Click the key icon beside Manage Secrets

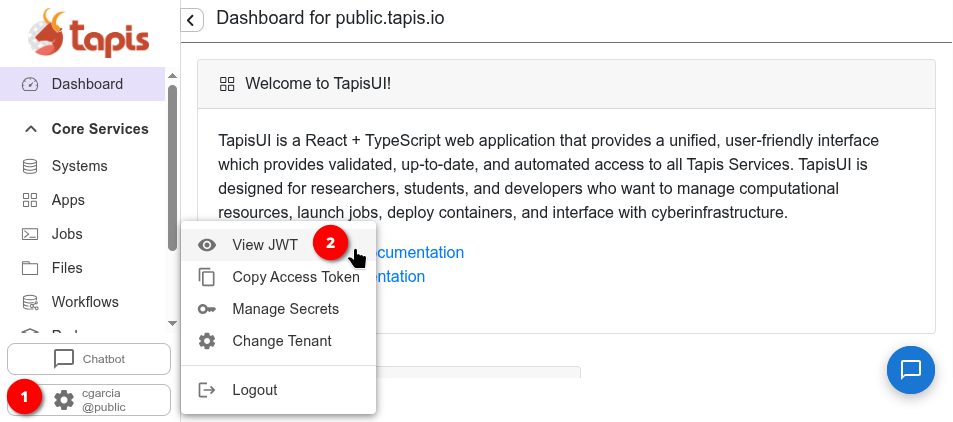[207, 310]
